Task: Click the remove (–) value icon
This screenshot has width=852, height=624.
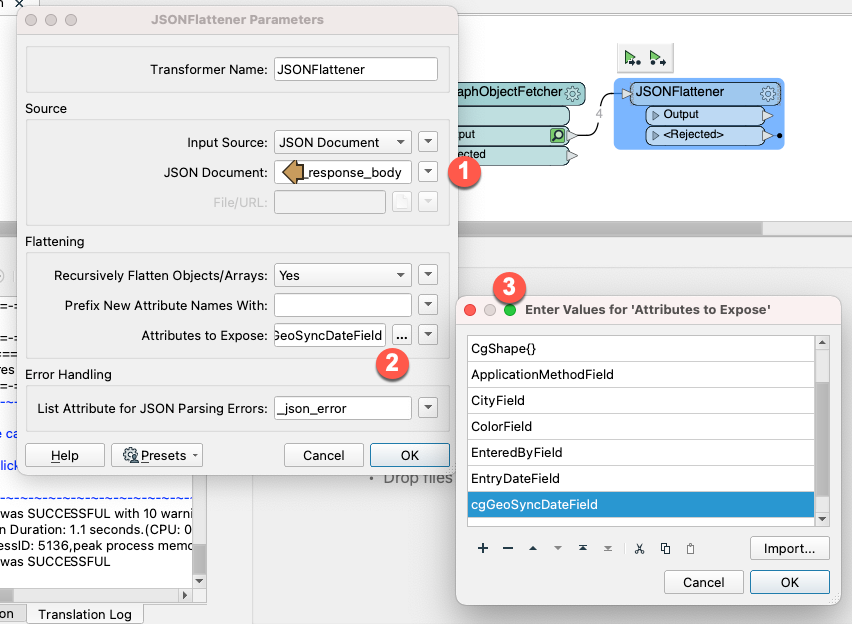Action: click(x=508, y=548)
